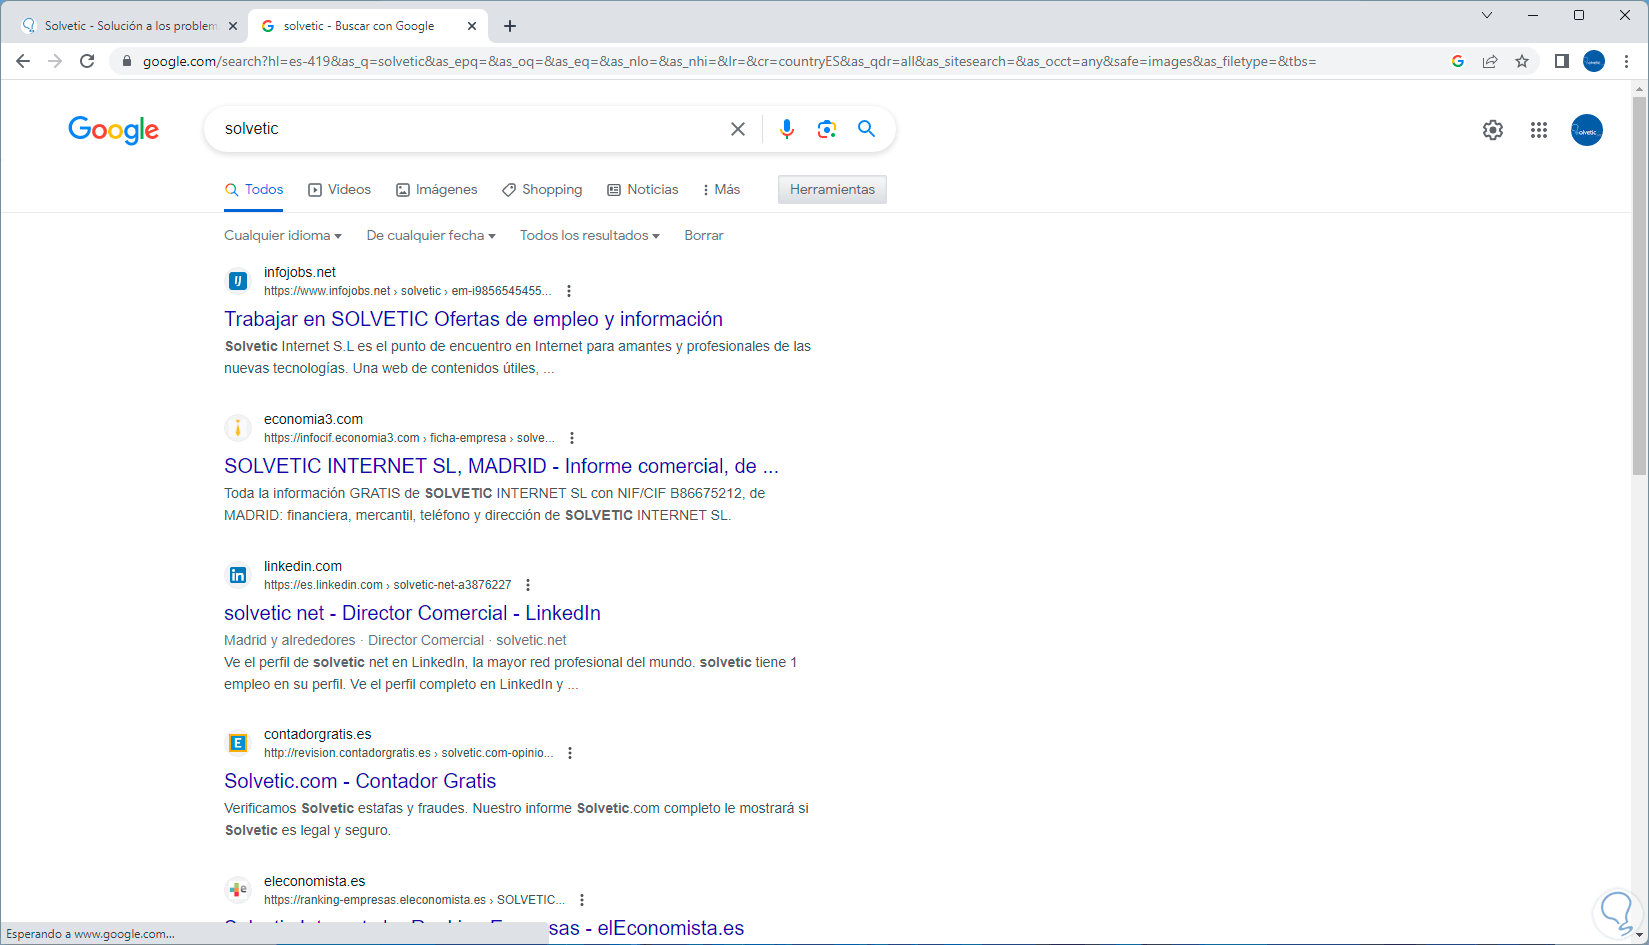1649x945 pixels.
Task: Open more options for the infojobs.net result
Action: coord(569,291)
